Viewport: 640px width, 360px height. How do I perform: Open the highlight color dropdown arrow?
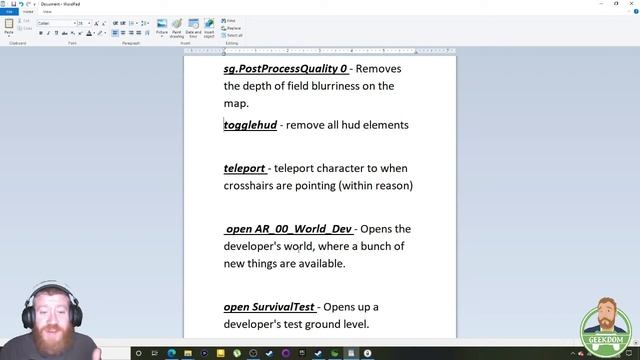click(x=105, y=33)
